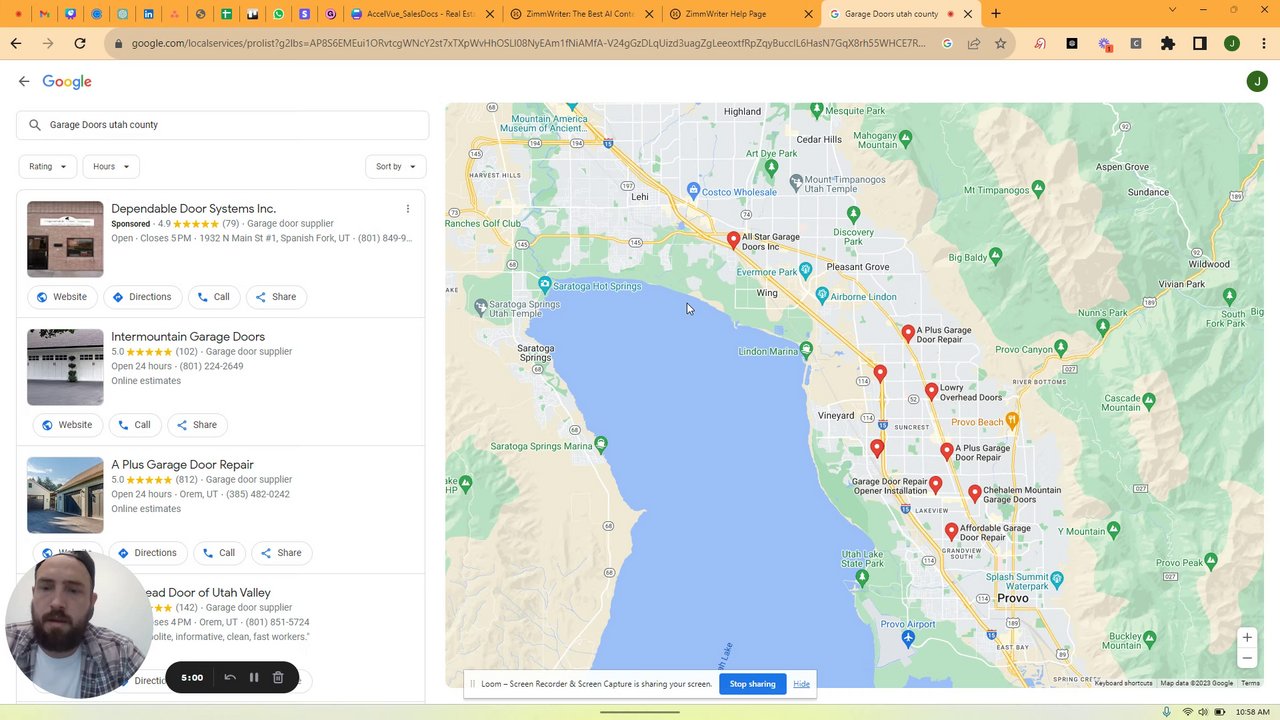1280x720 pixels.
Task: Select the All Star Garage Doors Inc map pin
Action: 733,240
